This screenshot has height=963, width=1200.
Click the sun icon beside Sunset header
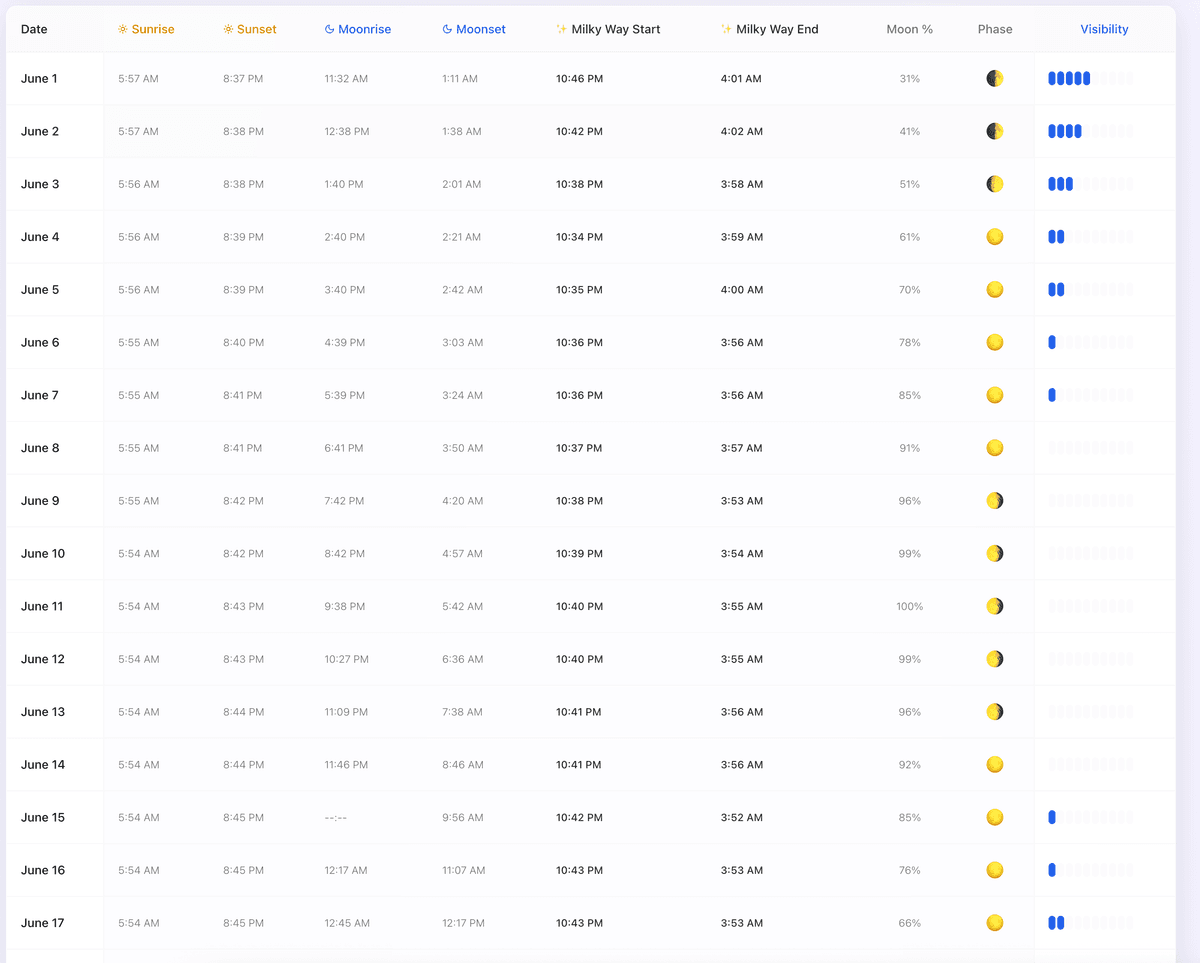[228, 30]
